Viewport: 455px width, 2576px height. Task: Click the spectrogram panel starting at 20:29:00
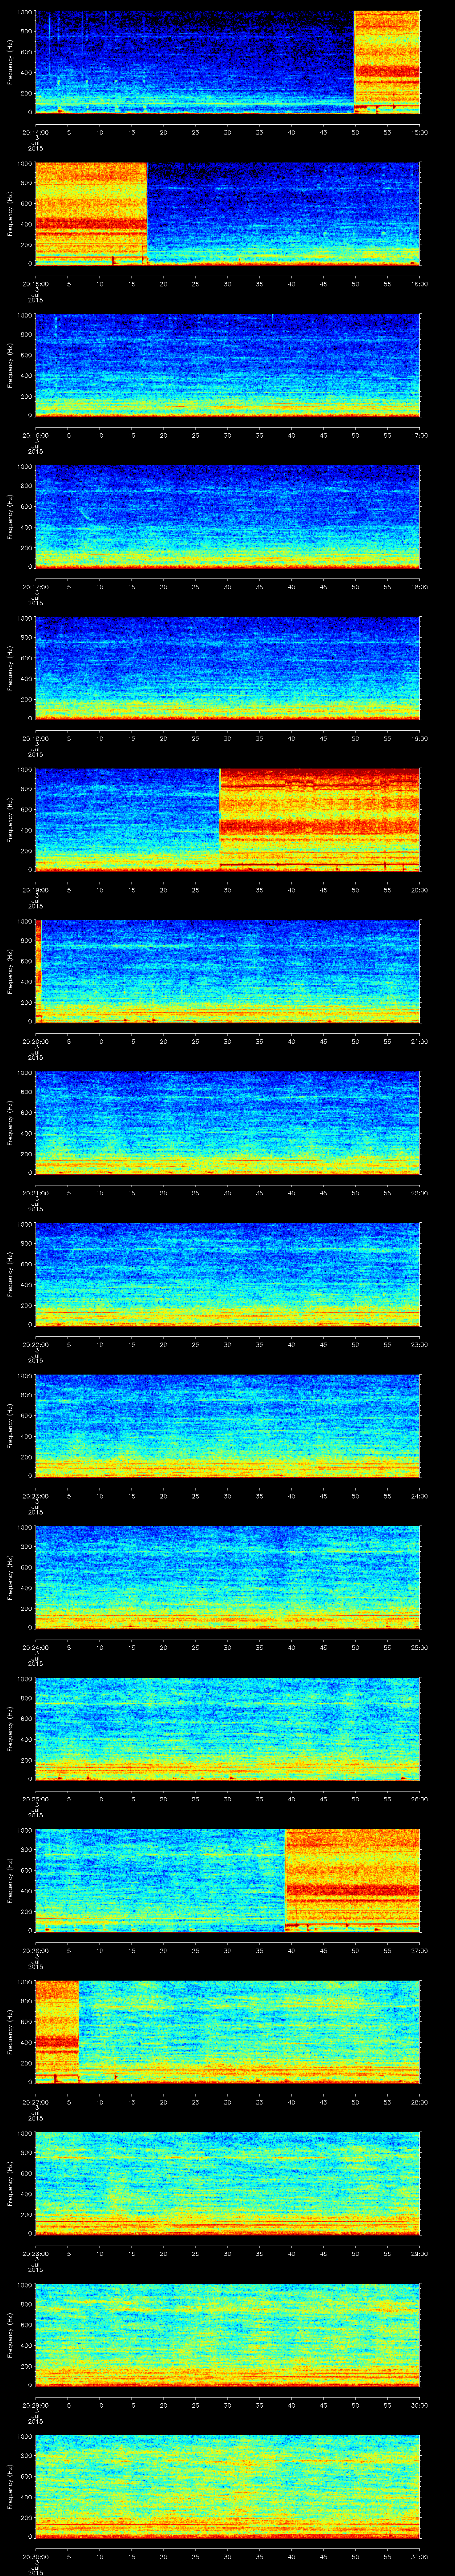click(x=227, y=2335)
